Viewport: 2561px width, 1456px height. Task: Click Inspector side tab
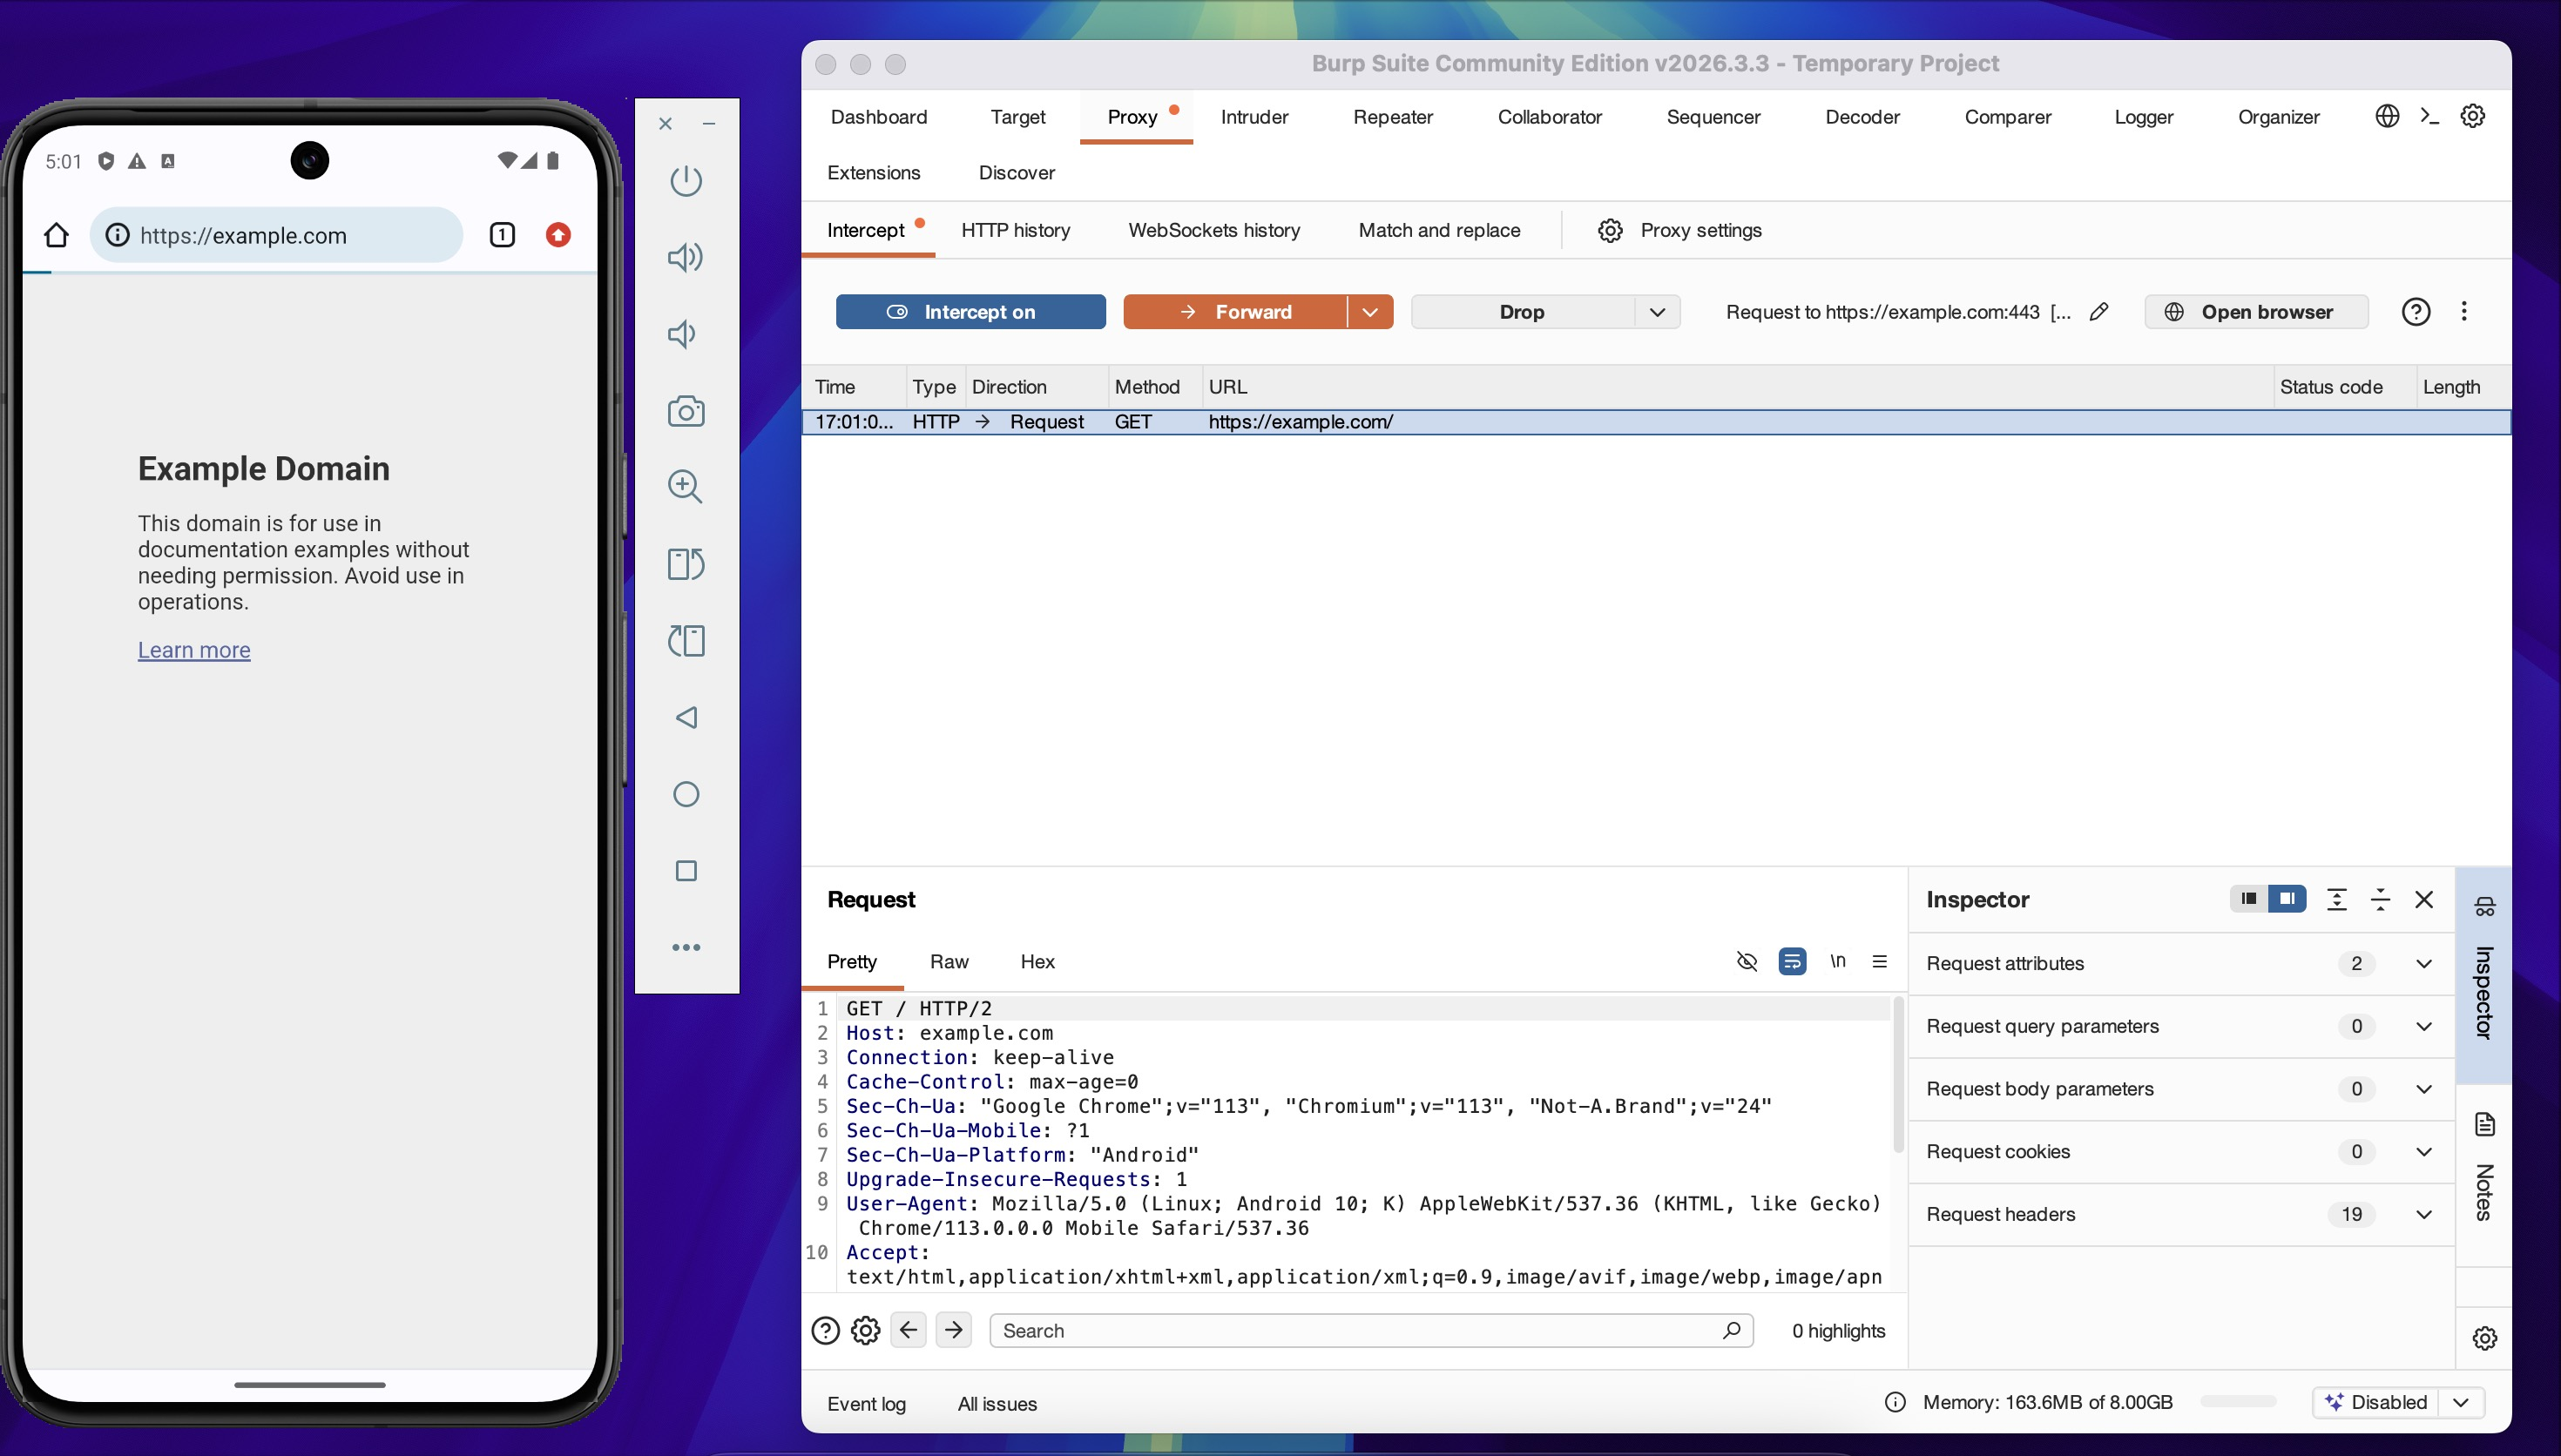[x=2484, y=975]
